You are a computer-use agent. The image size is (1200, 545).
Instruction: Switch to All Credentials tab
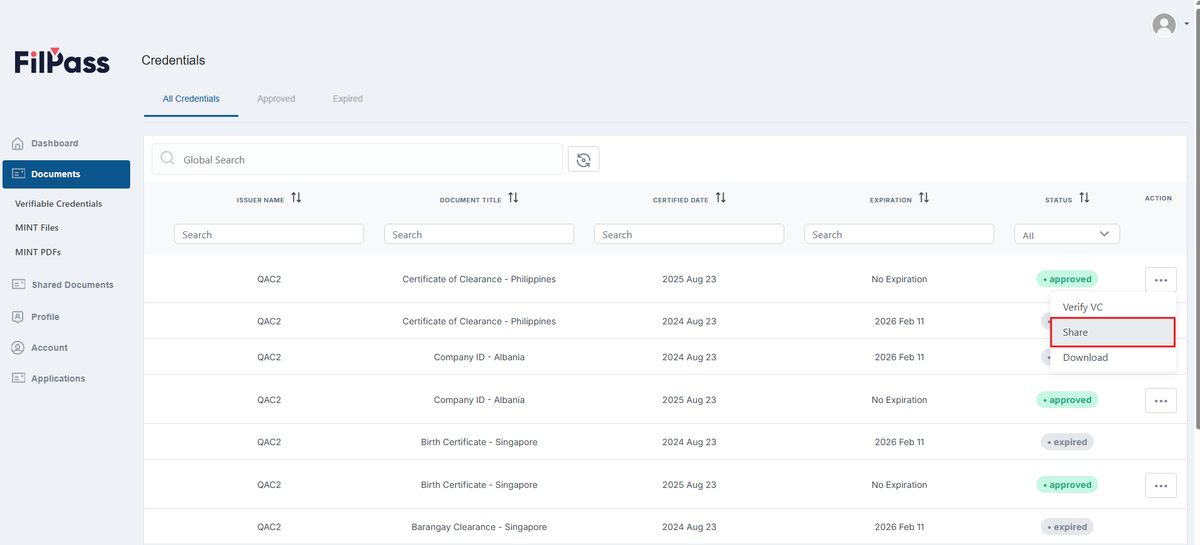(191, 99)
